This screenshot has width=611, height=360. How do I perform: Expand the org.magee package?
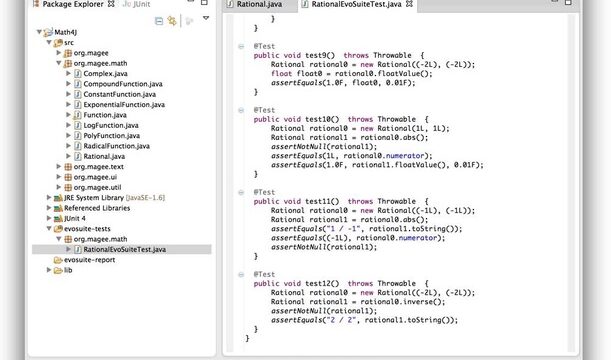tap(59, 53)
